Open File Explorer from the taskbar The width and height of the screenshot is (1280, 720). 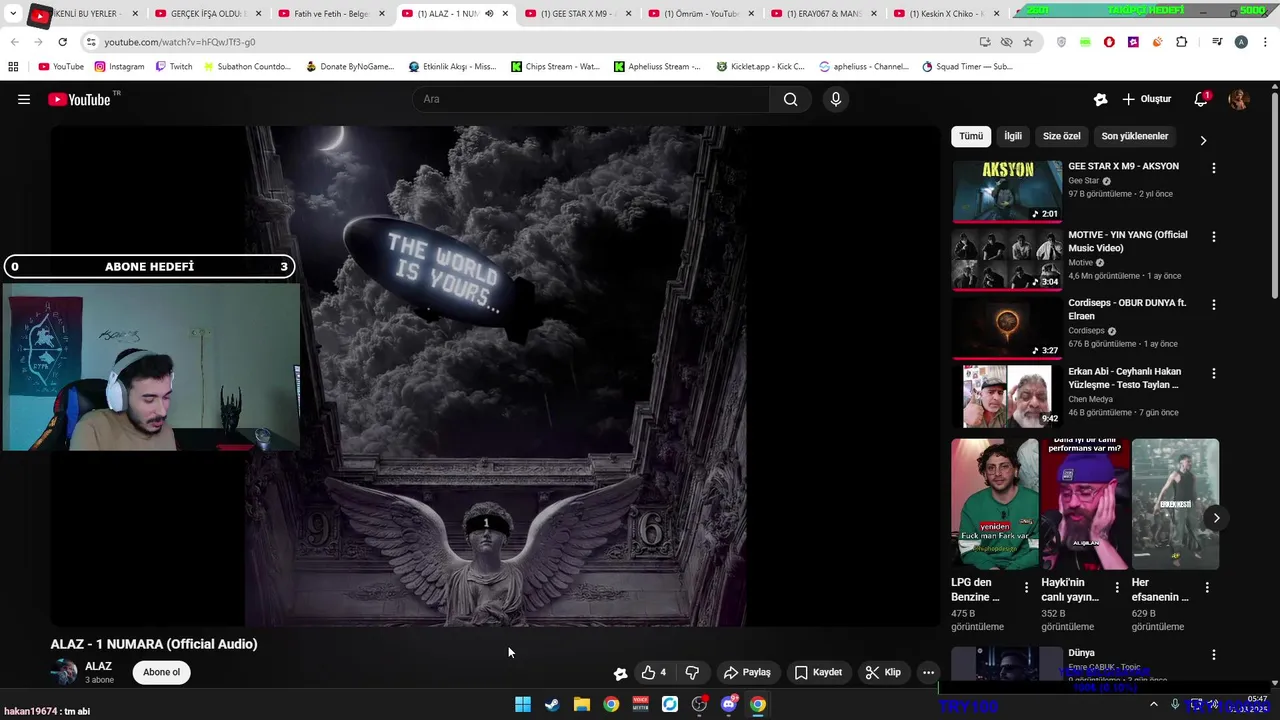pos(581,704)
